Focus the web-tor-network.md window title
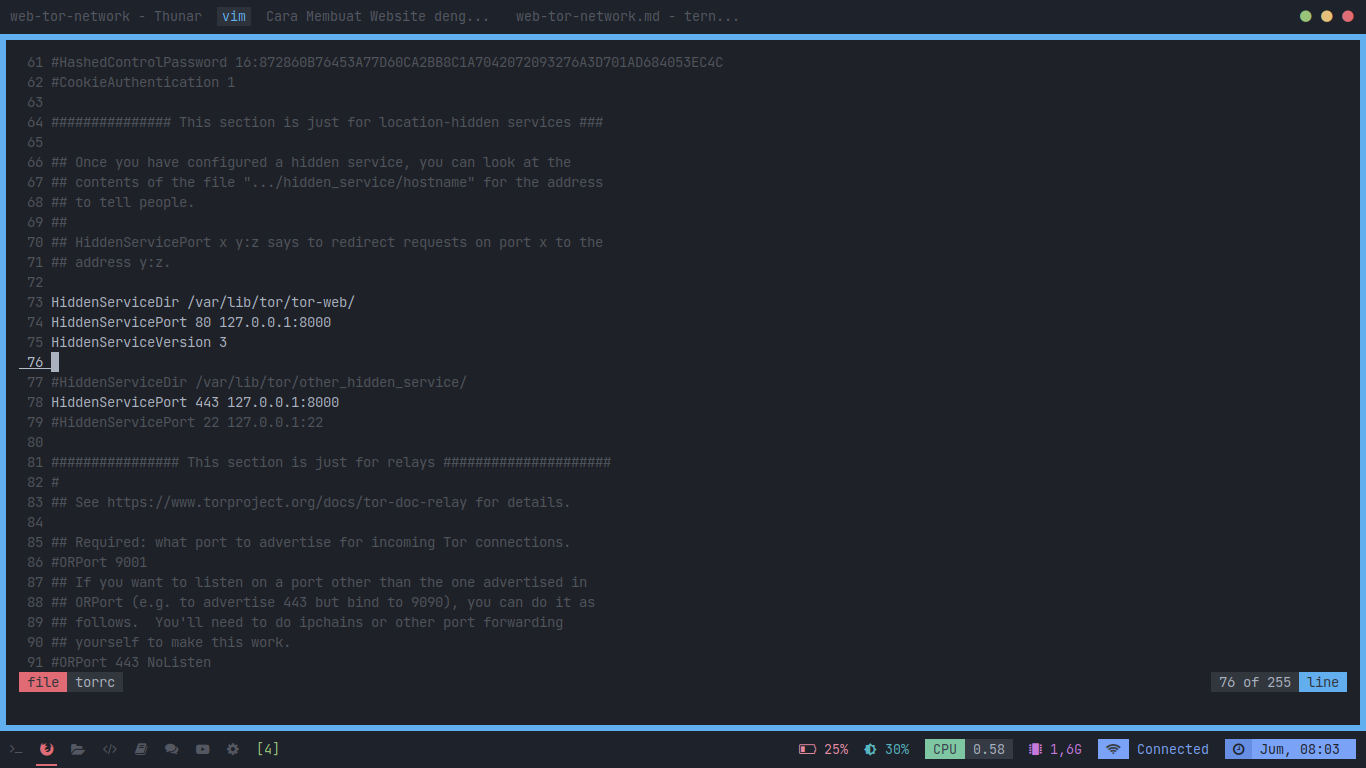 click(x=627, y=16)
